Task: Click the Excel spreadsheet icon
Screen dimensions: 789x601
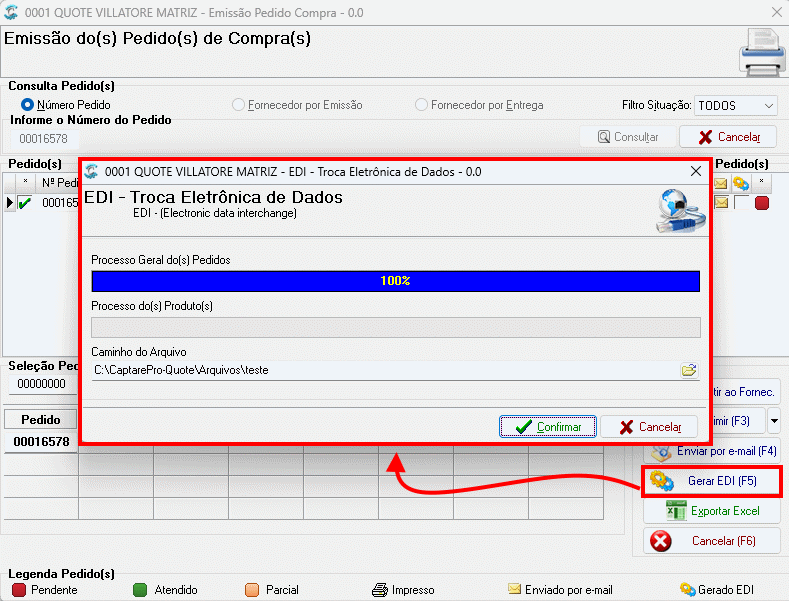Action: point(676,511)
